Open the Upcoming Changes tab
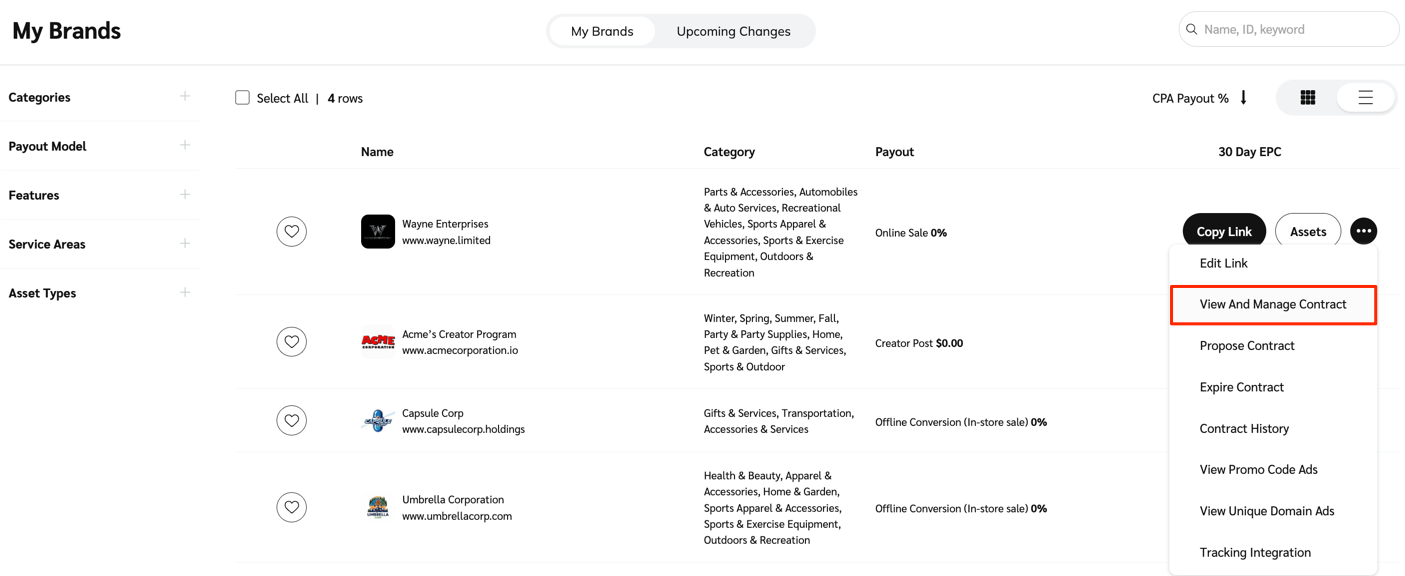This screenshot has height=576, width=1405. click(x=733, y=31)
